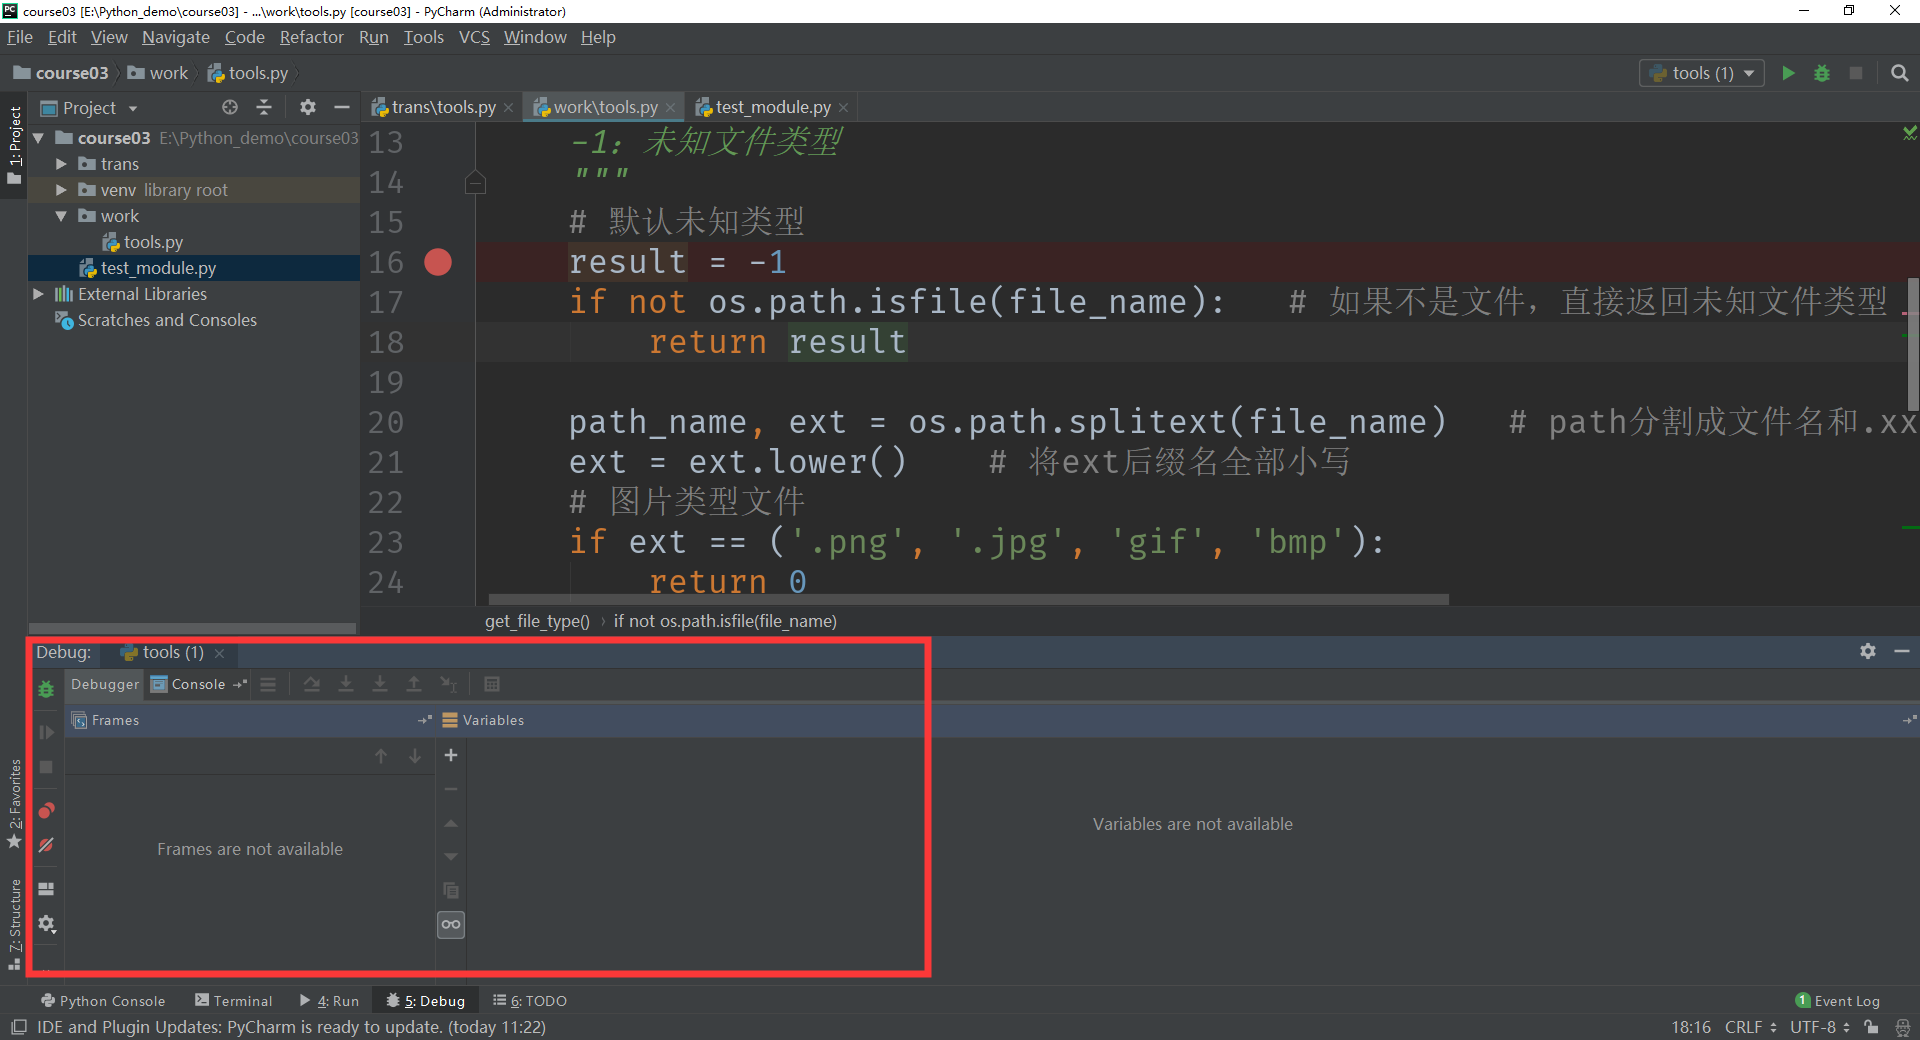Switch to the Debugger tab
1920x1040 pixels.
[x=105, y=685]
